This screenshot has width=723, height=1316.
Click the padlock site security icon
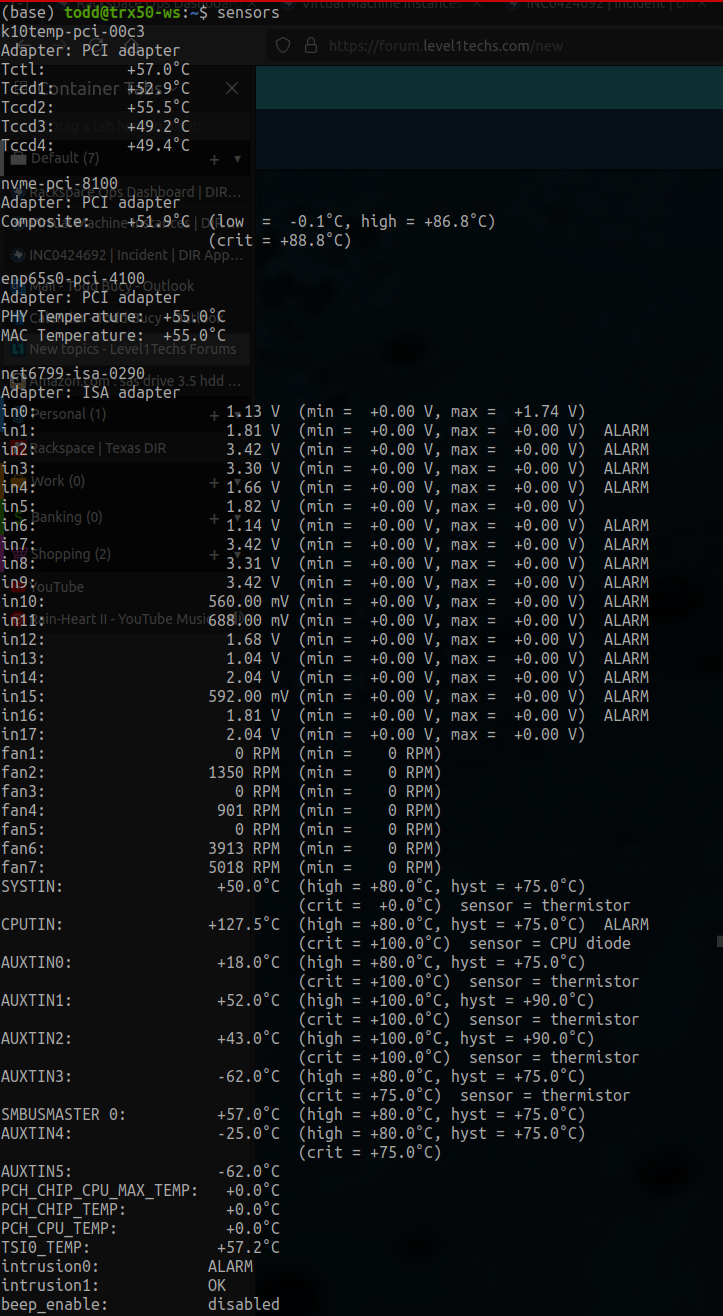pyautogui.click(x=310, y=46)
